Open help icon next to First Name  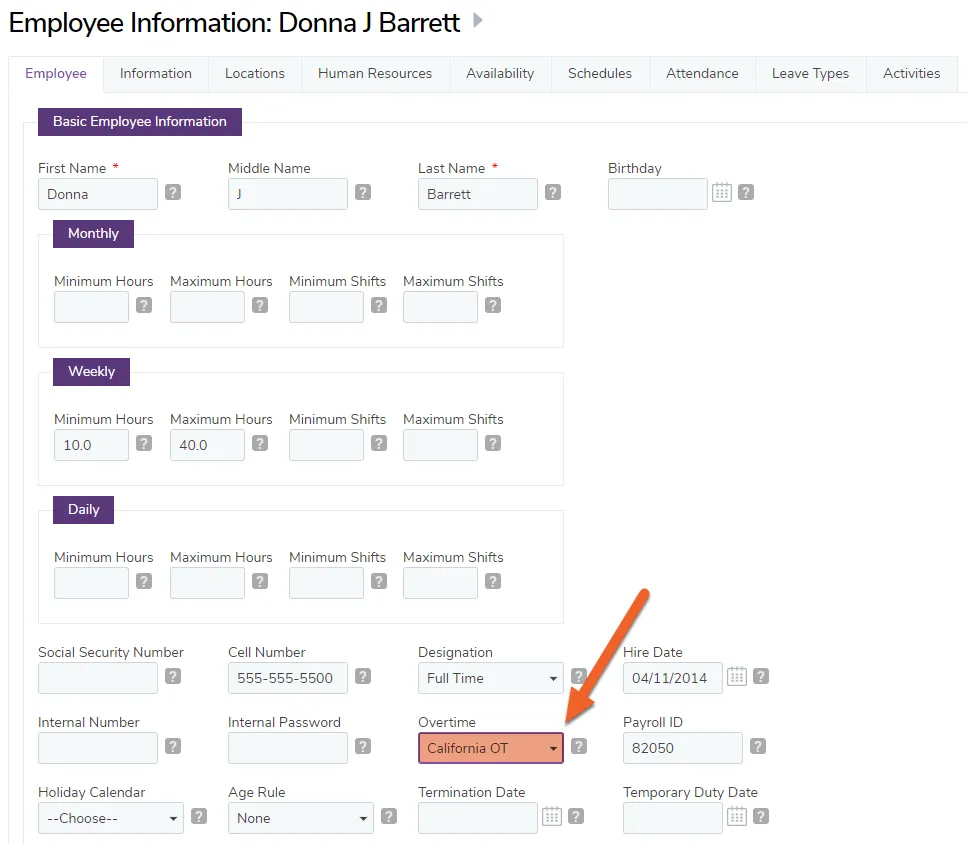173,192
